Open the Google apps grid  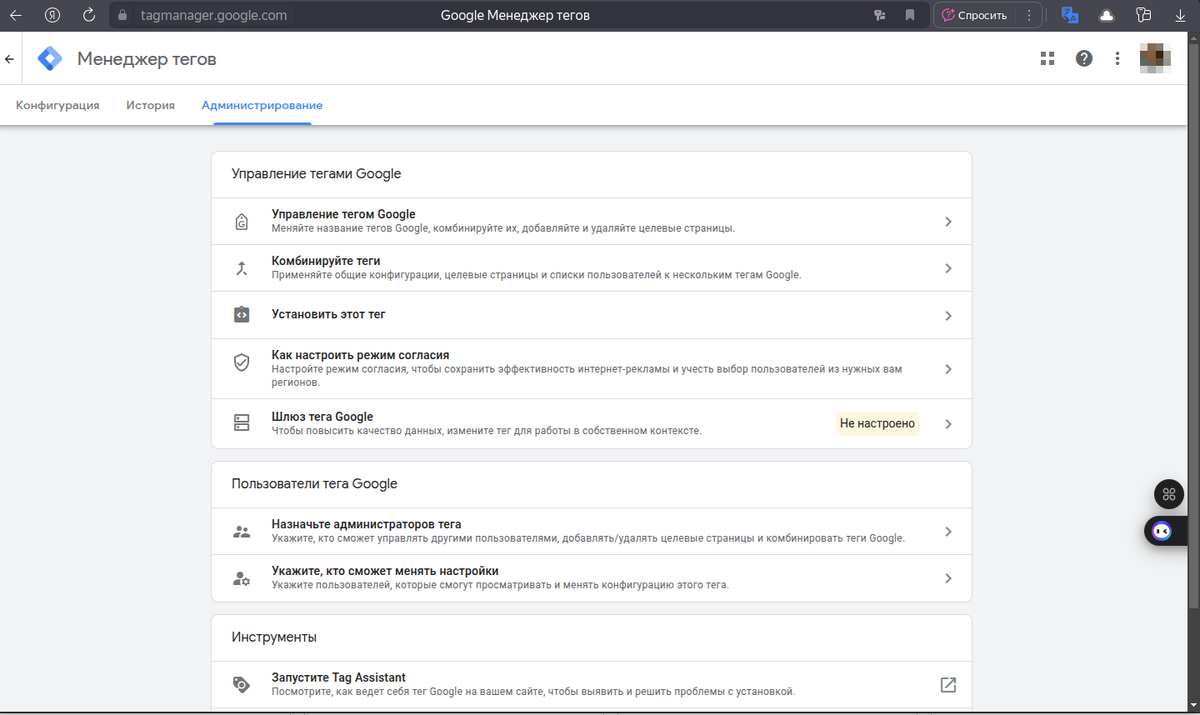[1048, 59]
